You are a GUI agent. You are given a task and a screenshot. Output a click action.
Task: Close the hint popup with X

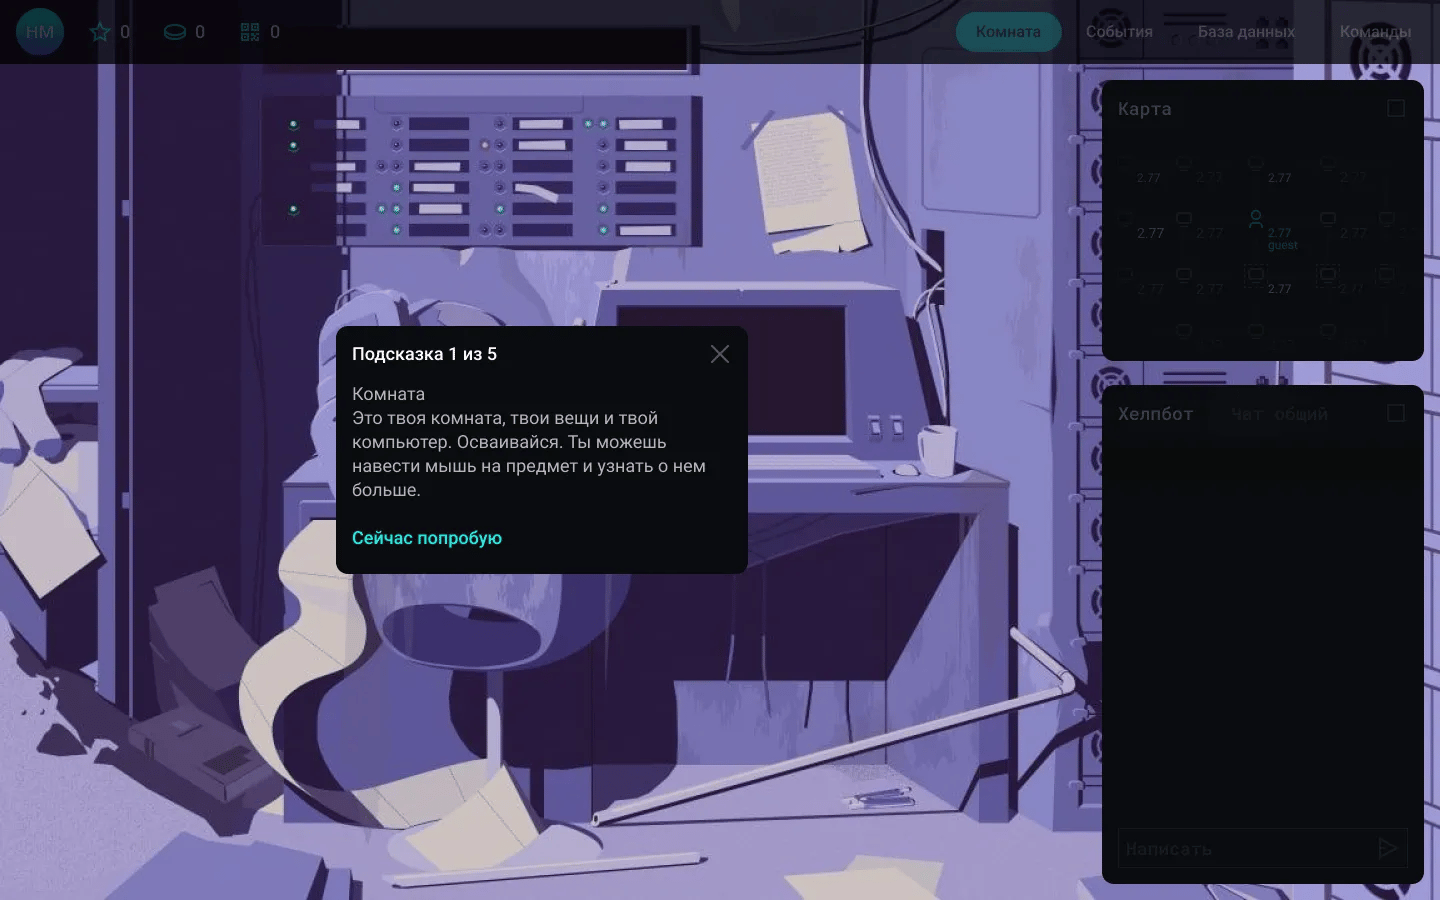click(719, 354)
